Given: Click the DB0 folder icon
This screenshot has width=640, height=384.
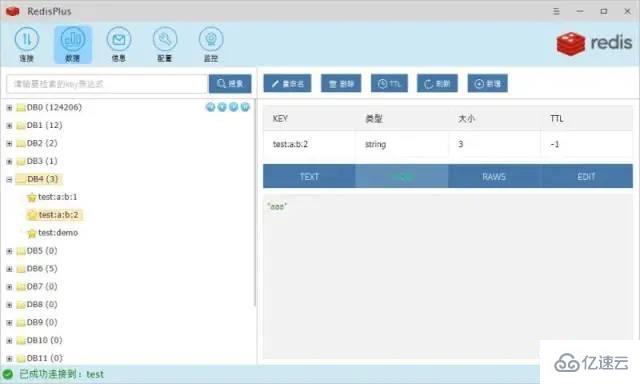Looking at the screenshot, I should [21, 108].
